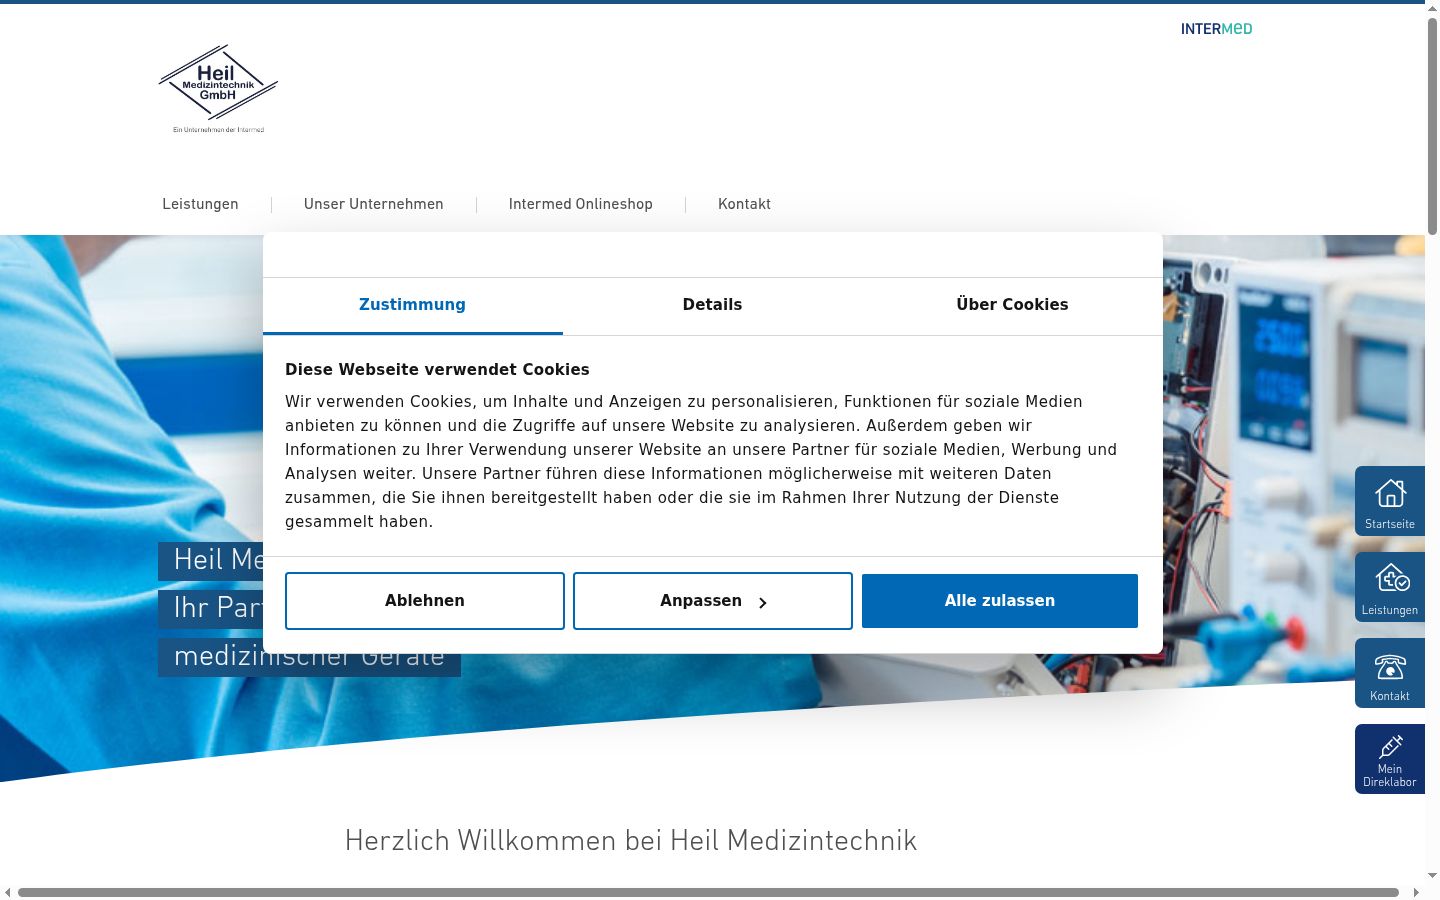The width and height of the screenshot is (1440, 900).
Task: Click the vertical scrollbar thumb
Action: click(1432, 125)
